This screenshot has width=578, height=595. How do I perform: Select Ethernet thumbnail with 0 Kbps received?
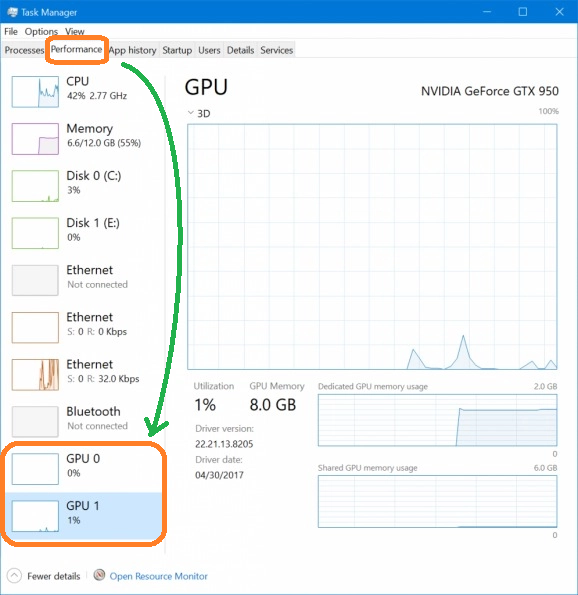click(35, 327)
